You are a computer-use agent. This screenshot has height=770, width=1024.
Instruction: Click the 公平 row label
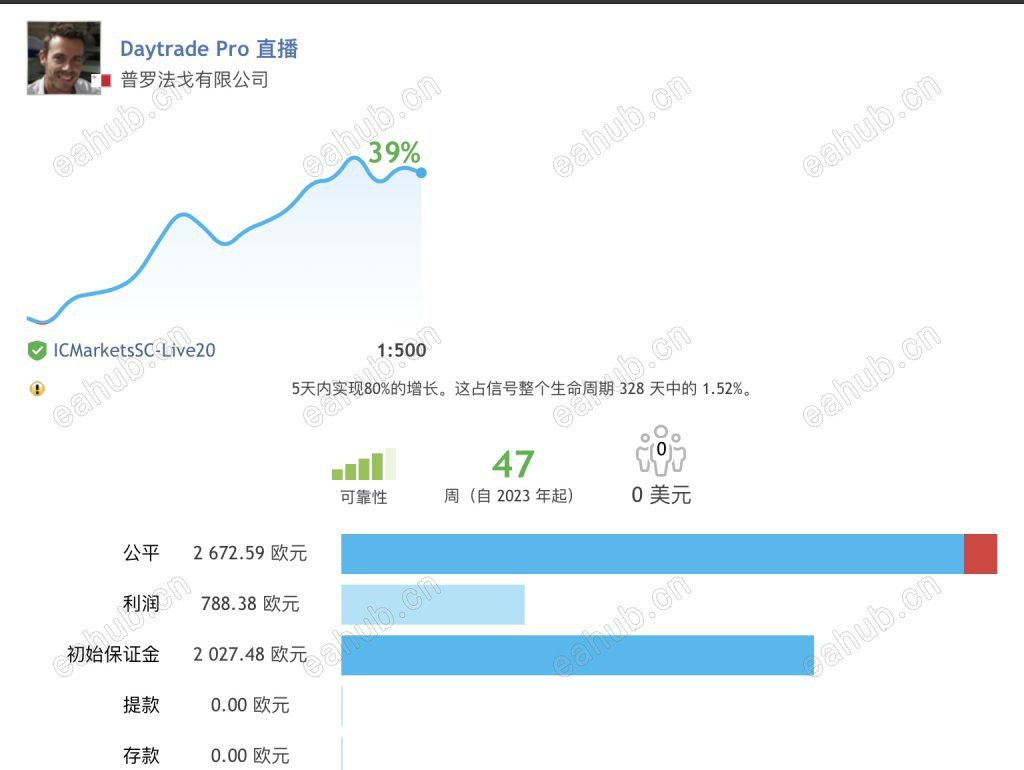(x=141, y=553)
